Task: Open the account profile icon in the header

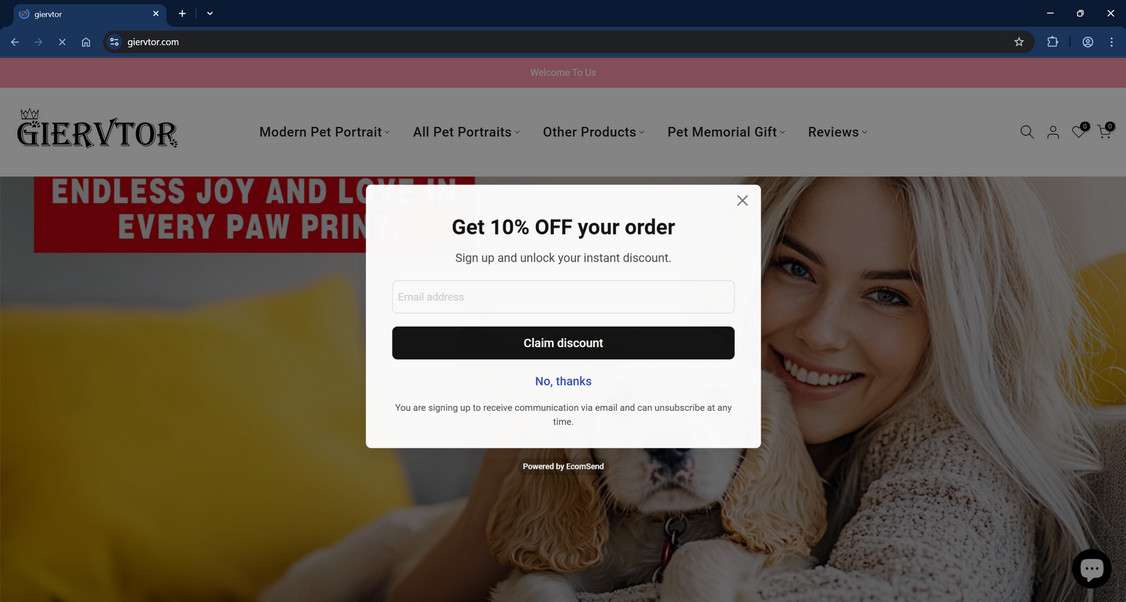Action: [x=1053, y=132]
